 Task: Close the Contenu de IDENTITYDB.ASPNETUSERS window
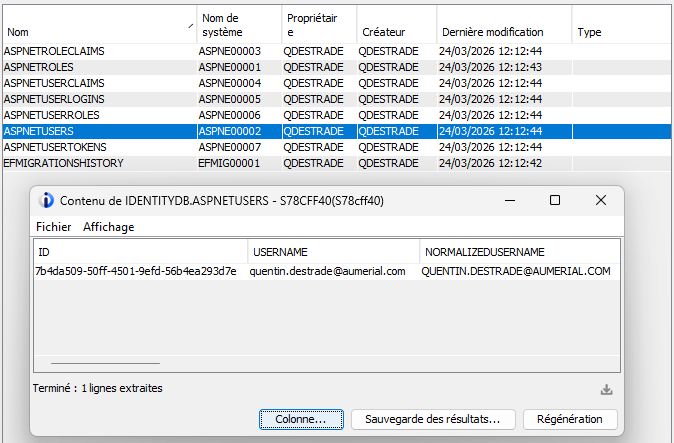[600, 200]
